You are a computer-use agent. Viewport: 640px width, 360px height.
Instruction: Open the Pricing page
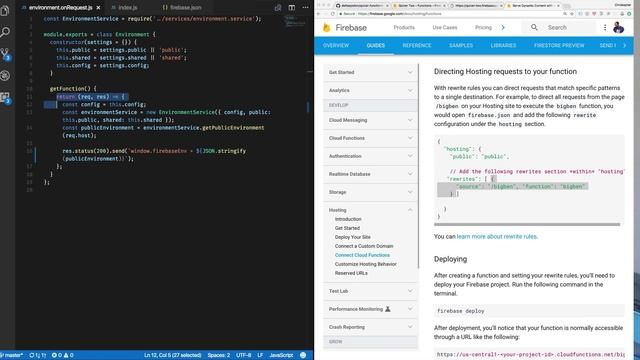click(483, 27)
